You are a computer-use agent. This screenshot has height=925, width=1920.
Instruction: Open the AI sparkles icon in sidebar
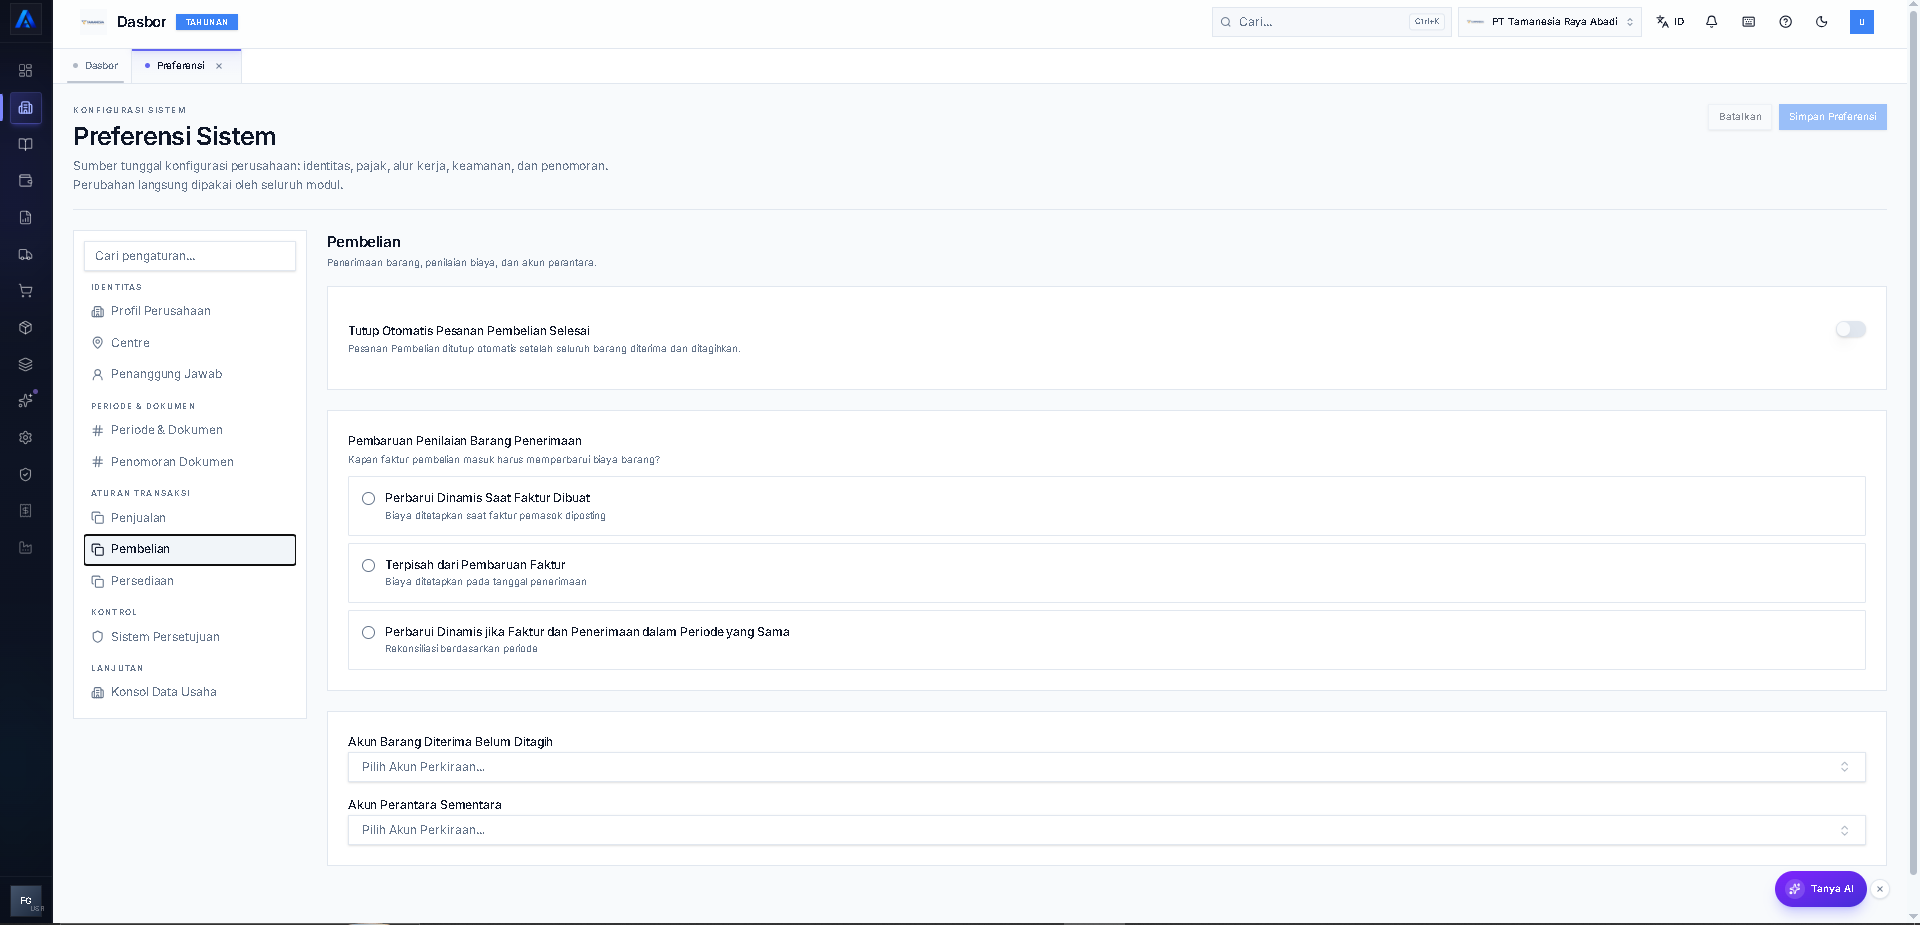coord(26,401)
